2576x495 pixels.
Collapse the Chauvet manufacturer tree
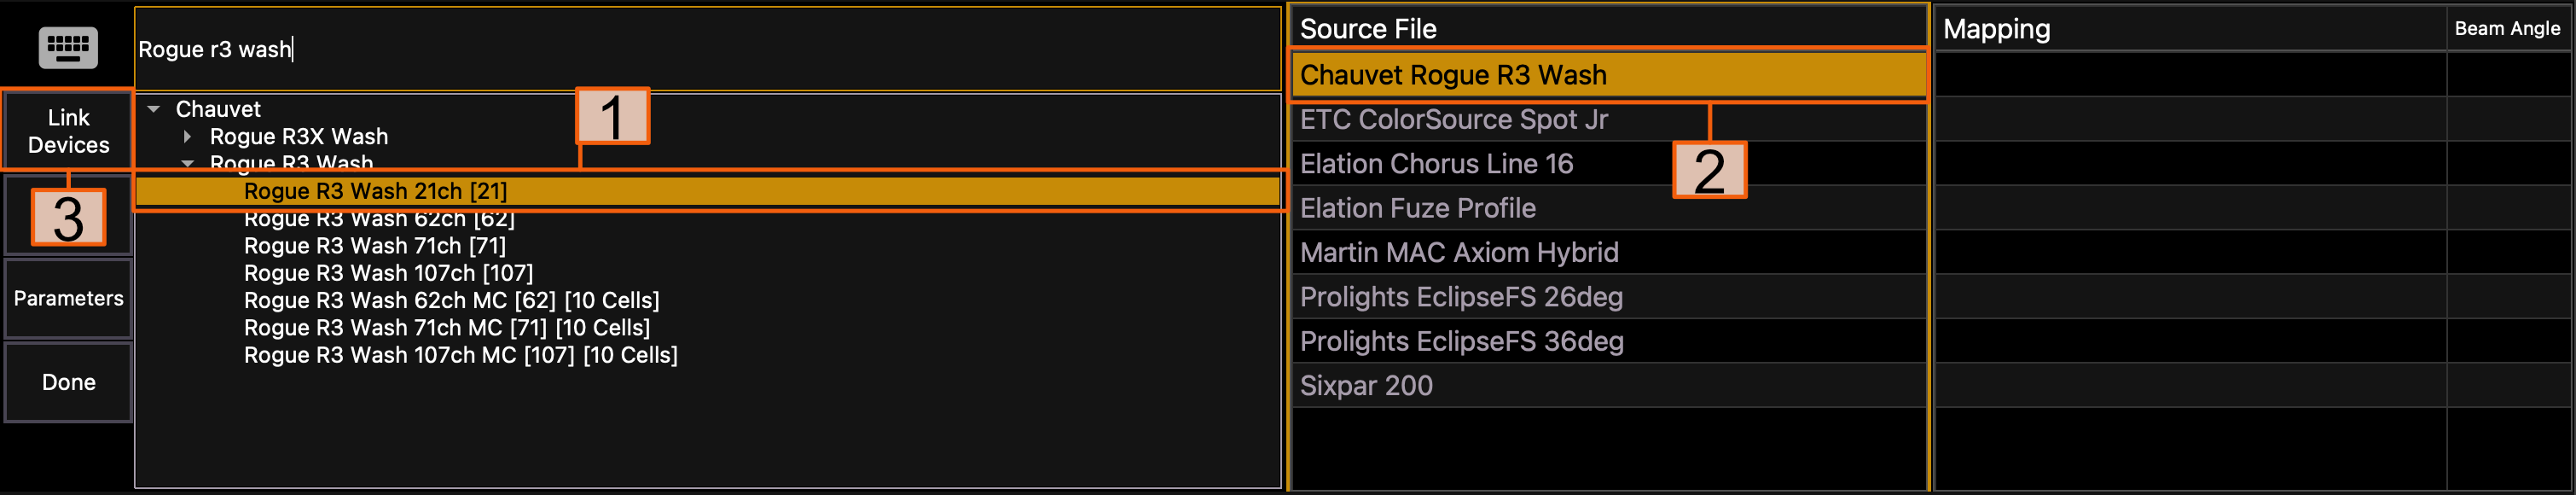coord(154,109)
